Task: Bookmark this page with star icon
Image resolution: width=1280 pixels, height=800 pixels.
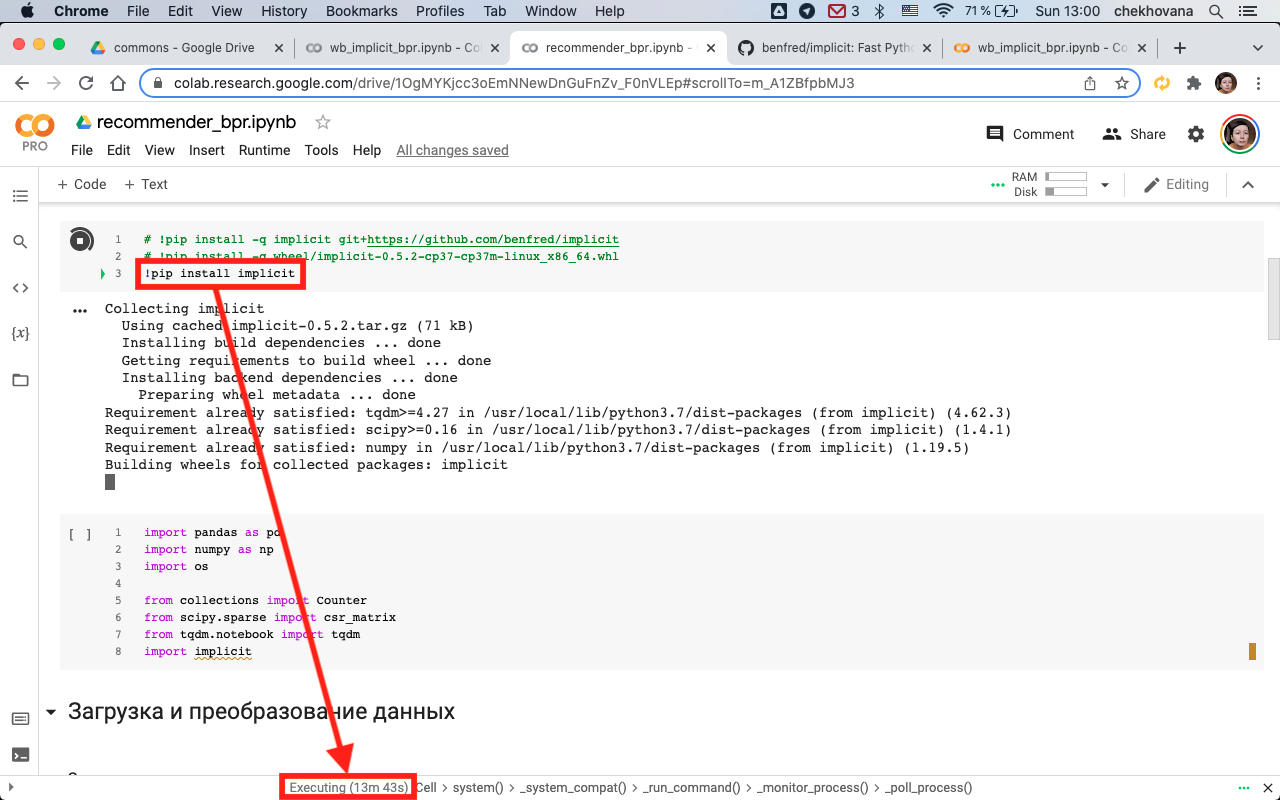Action: [x=1122, y=84]
